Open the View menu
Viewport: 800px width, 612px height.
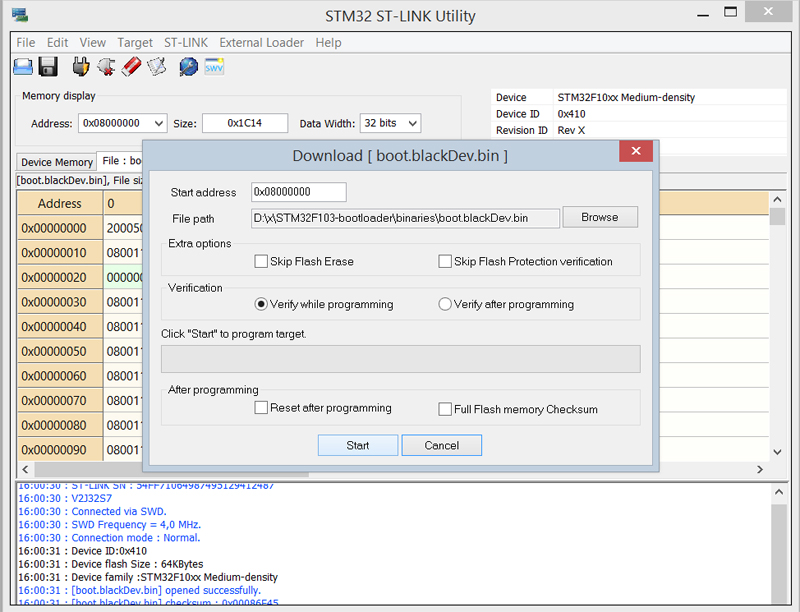[92, 43]
